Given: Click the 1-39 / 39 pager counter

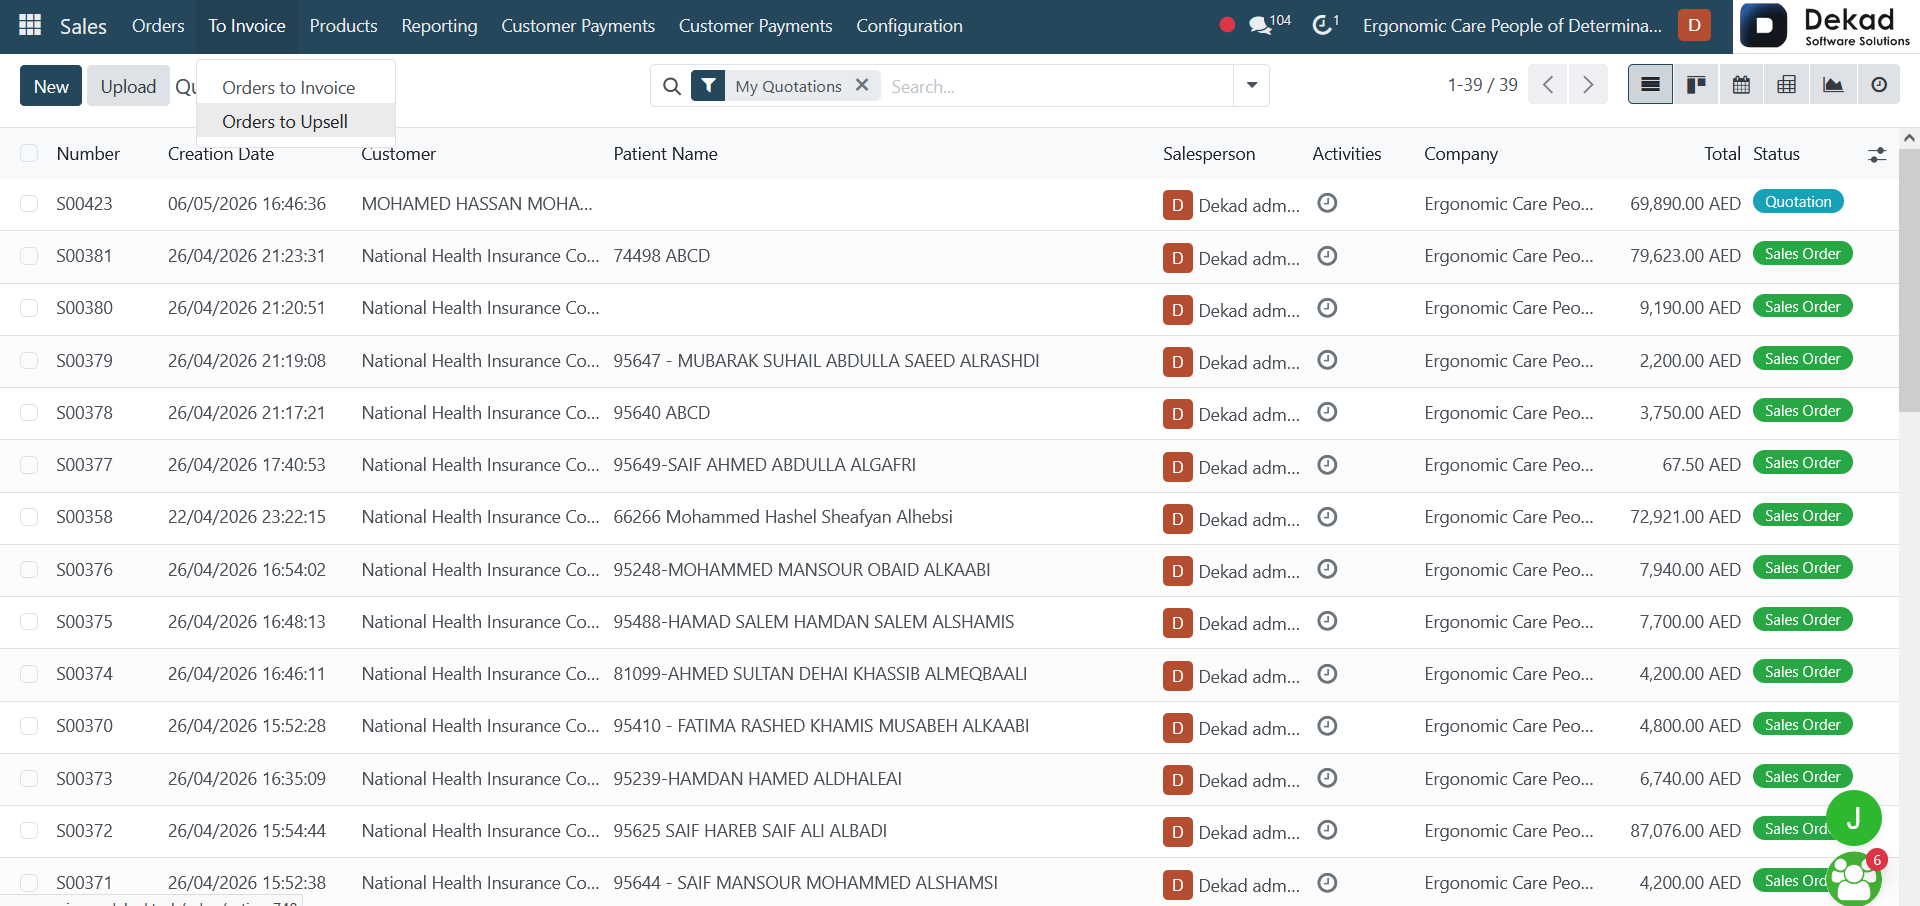Looking at the screenshot, I should click(x=1482, y=85).
